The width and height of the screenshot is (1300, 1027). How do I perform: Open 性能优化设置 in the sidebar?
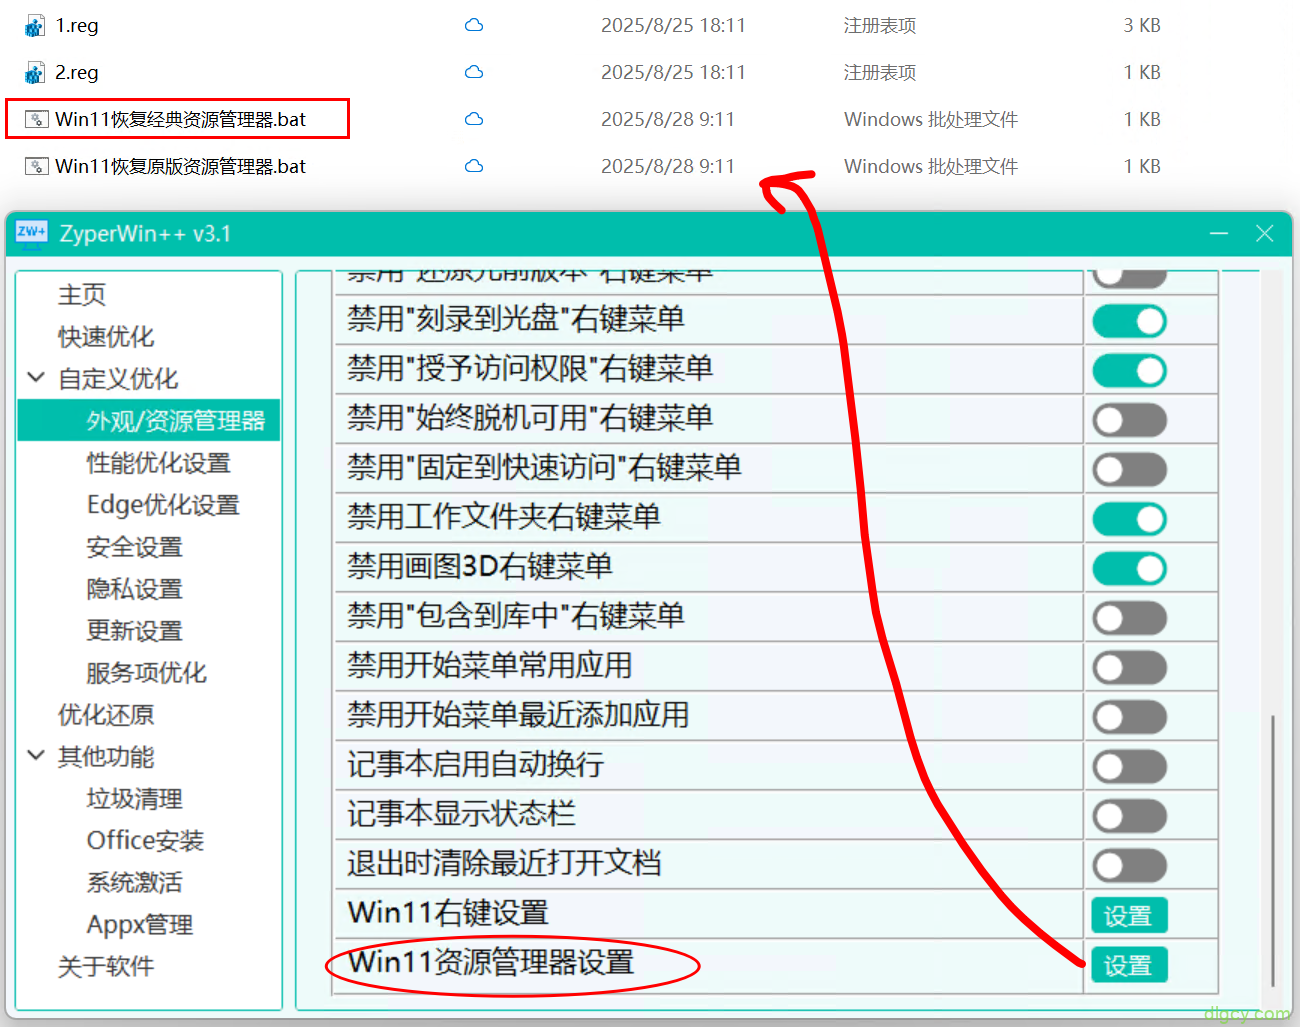[160, 462]
